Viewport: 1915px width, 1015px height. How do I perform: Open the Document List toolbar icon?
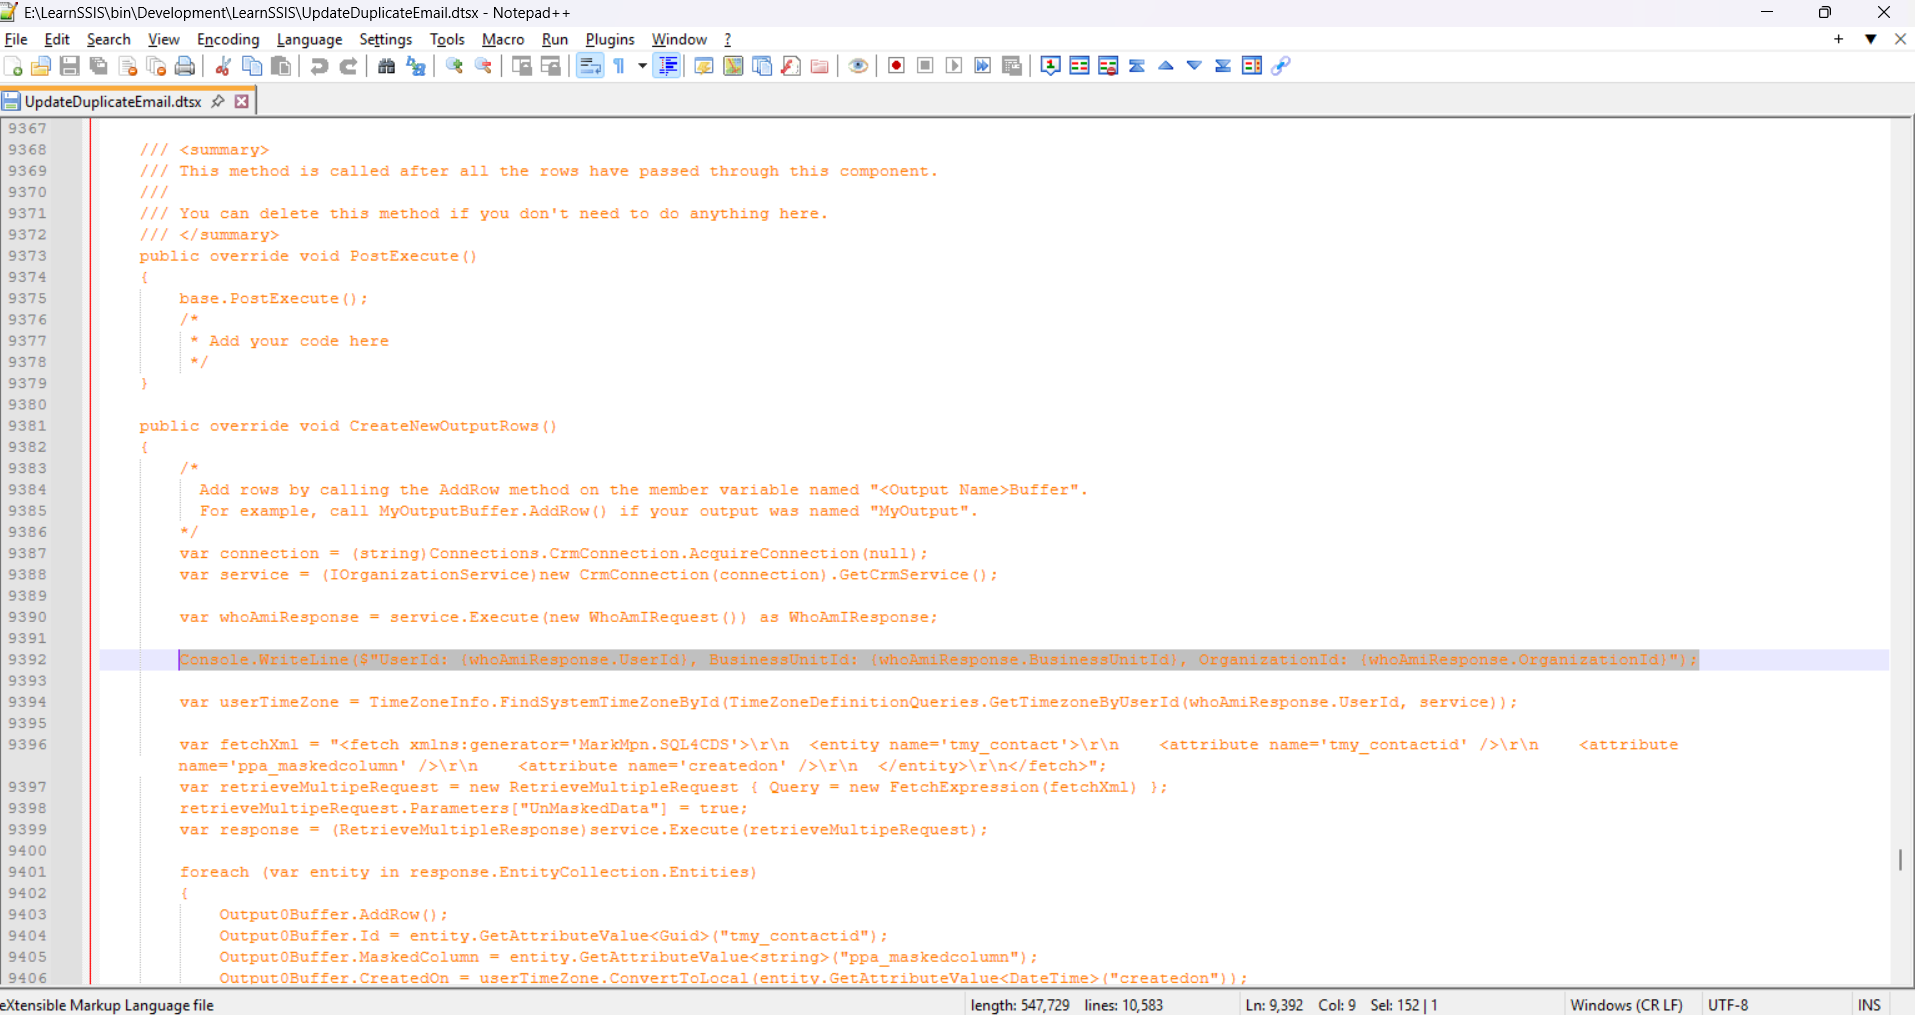coord(762,66)
